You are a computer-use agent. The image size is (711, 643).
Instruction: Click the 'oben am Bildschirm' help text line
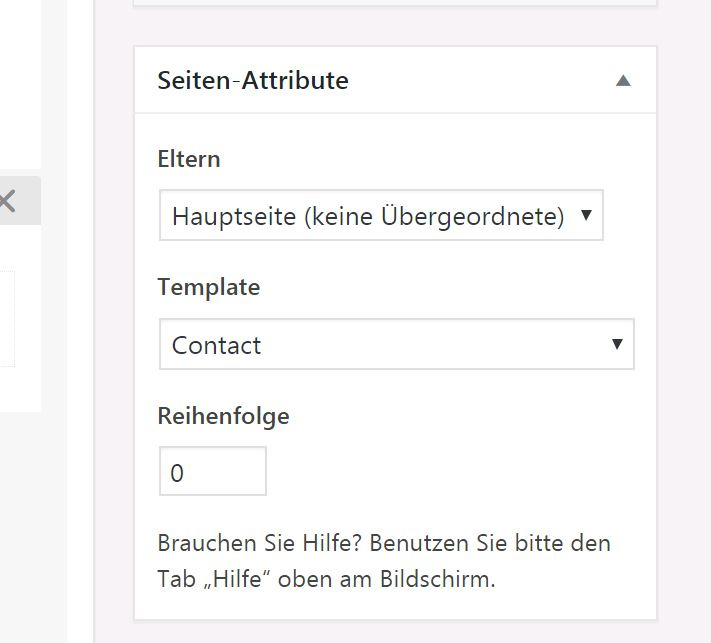pyautogui.click(x=386, y=579)
